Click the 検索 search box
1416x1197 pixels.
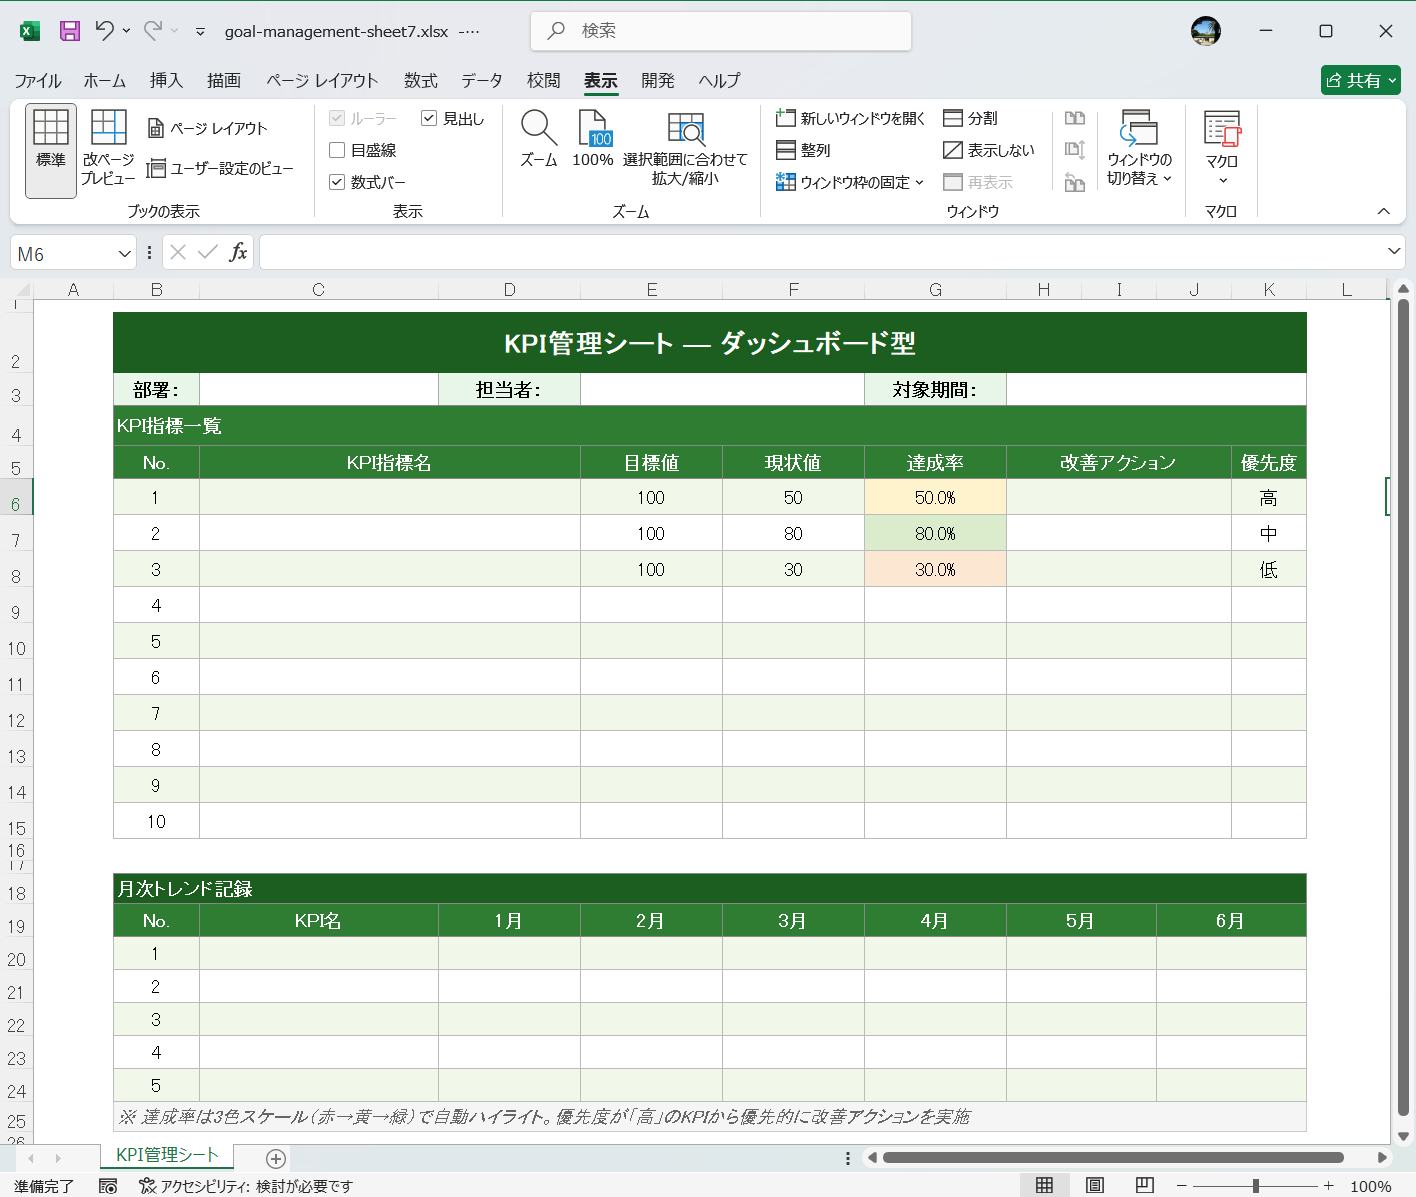721,31
